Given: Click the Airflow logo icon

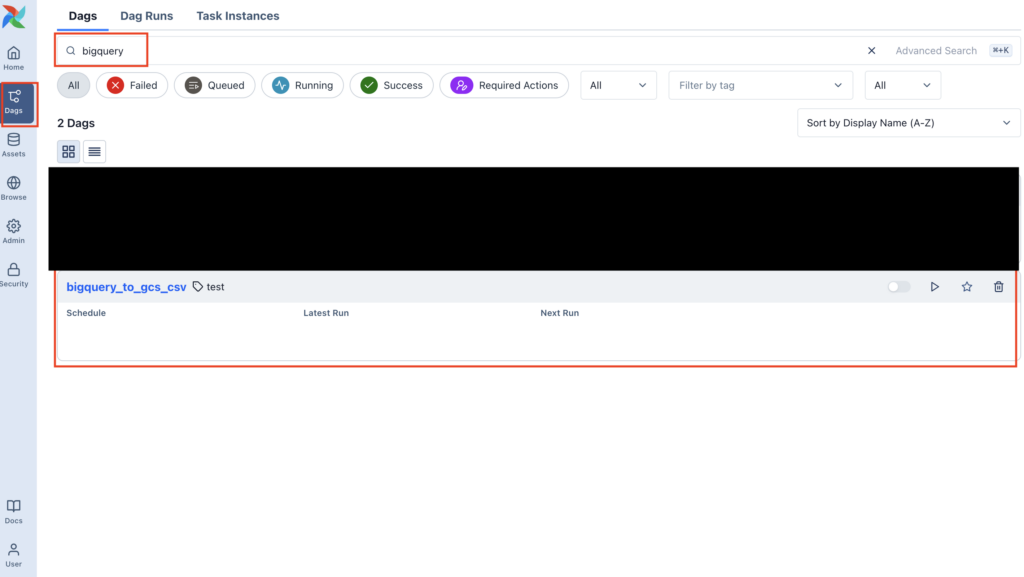Looking at the screenshot, I should [14, 17].
